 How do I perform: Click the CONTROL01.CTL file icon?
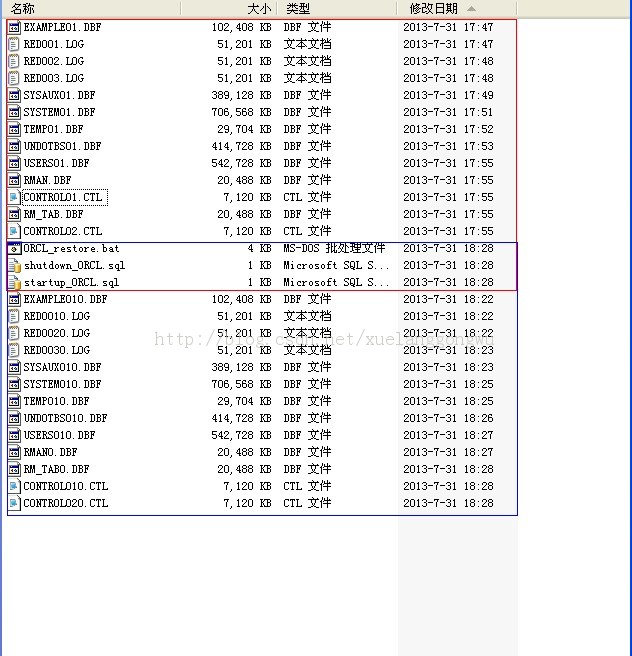click(x=14, y=197)
